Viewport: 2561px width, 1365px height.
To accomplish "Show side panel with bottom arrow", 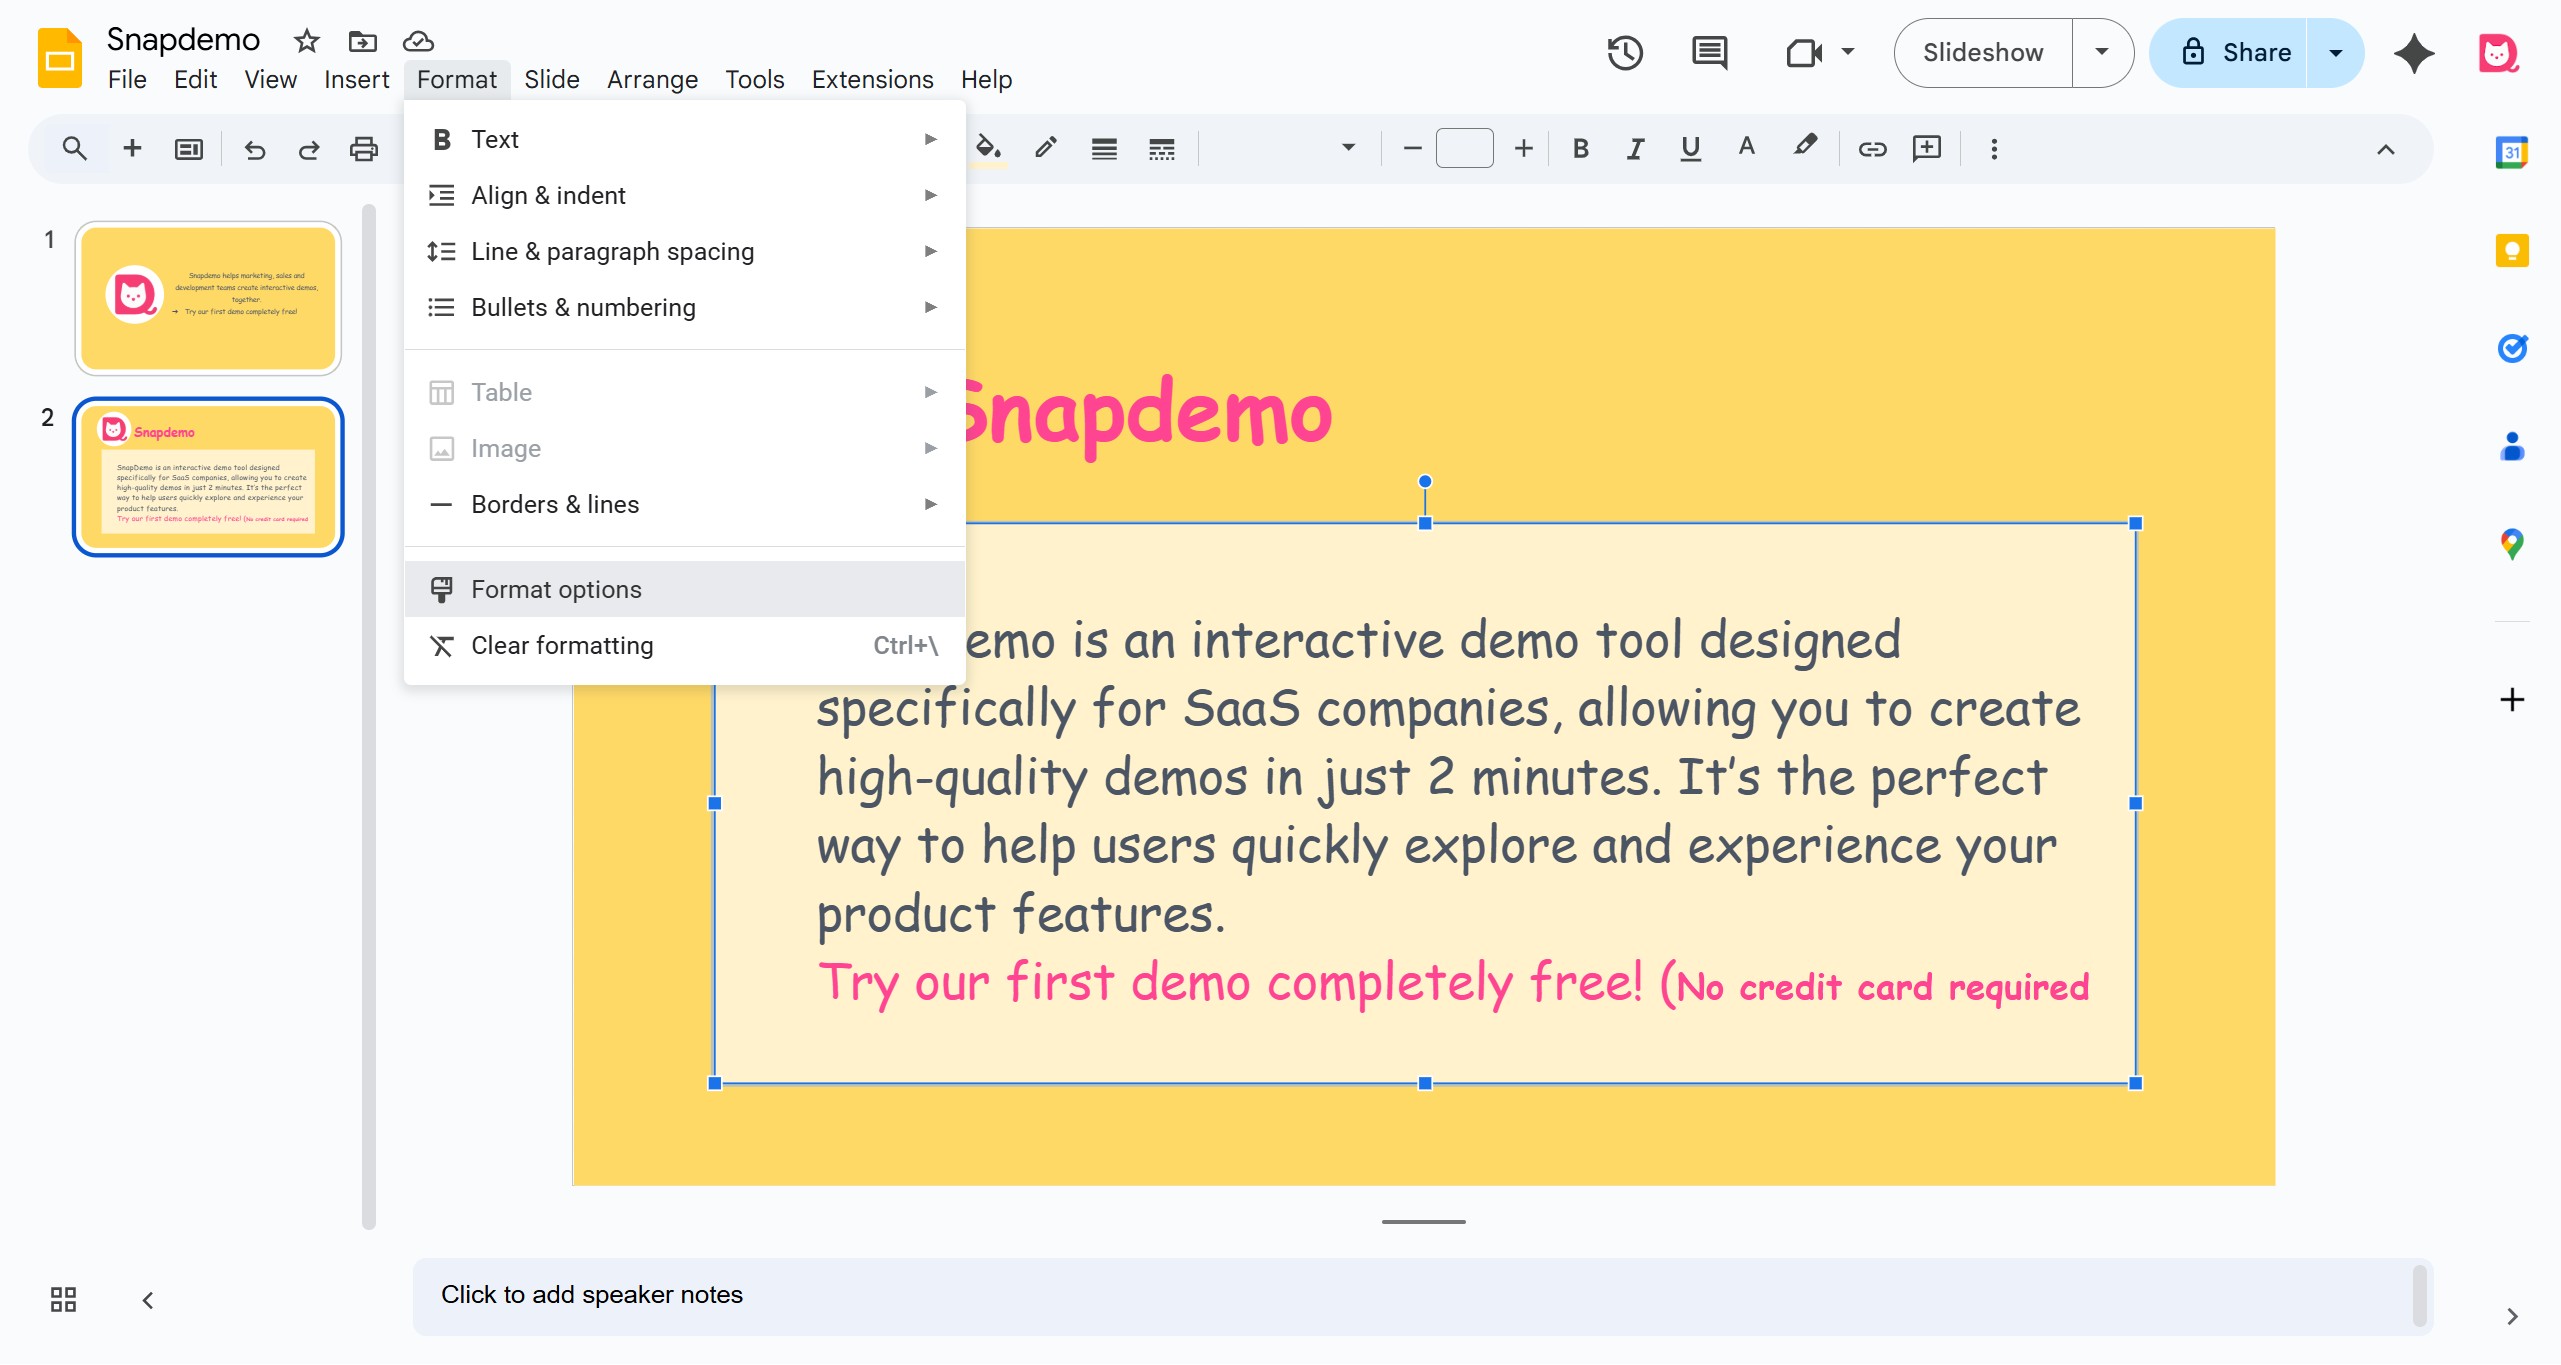I will (2512, 1316).
